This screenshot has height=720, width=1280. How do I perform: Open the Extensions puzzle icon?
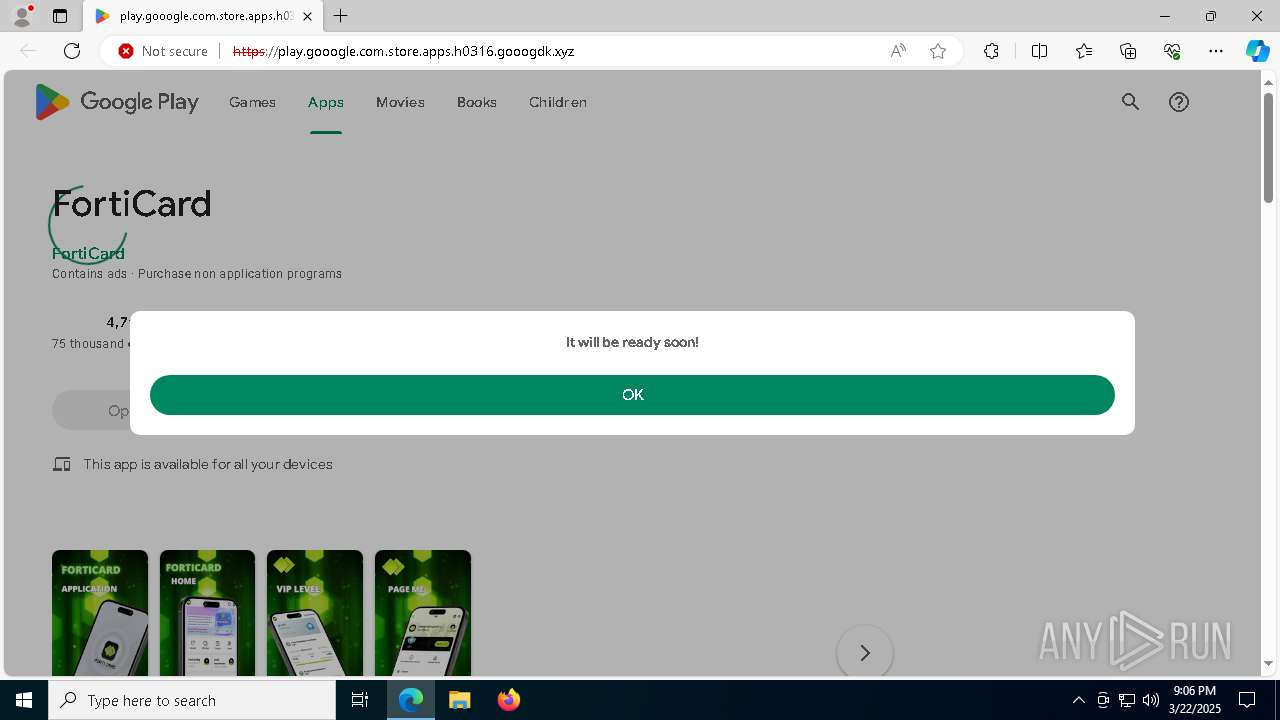(991, 51)
